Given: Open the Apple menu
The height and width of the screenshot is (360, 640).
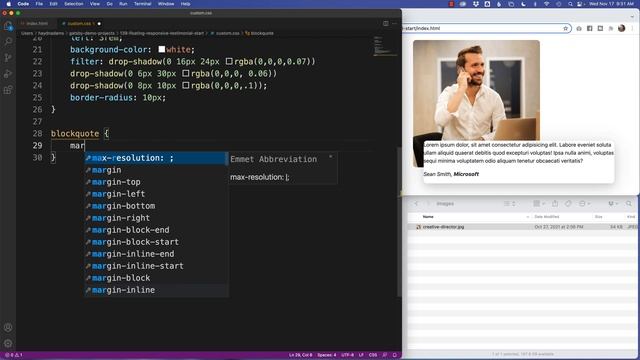Looking at the screenshot, I should (9, 4).
